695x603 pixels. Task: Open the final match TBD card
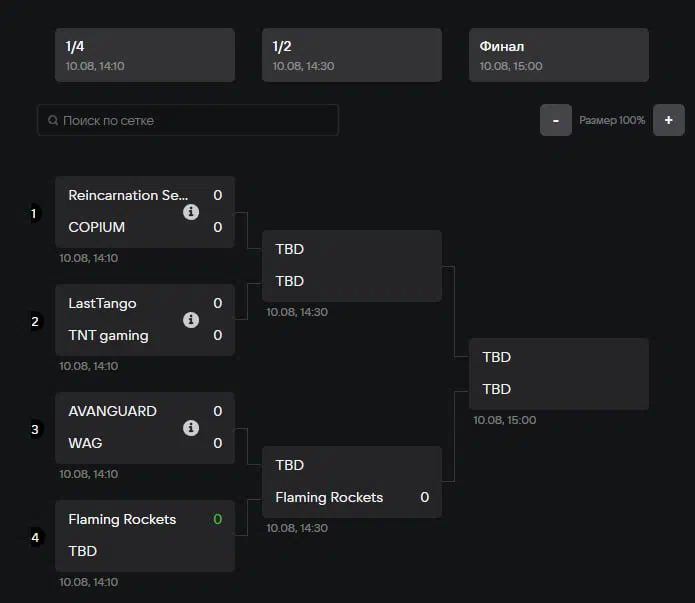point(559,373)
